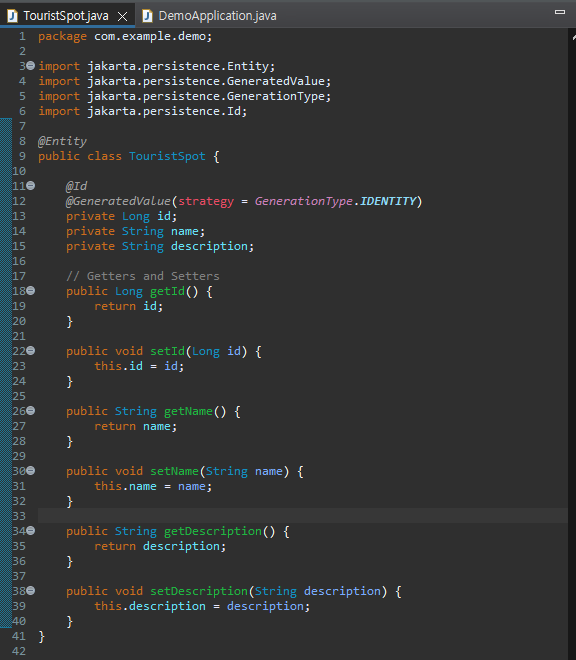Click line number 42 in the gutter
Screen dimensions: 576x660
pyautogui.click(x=19, y=651)
